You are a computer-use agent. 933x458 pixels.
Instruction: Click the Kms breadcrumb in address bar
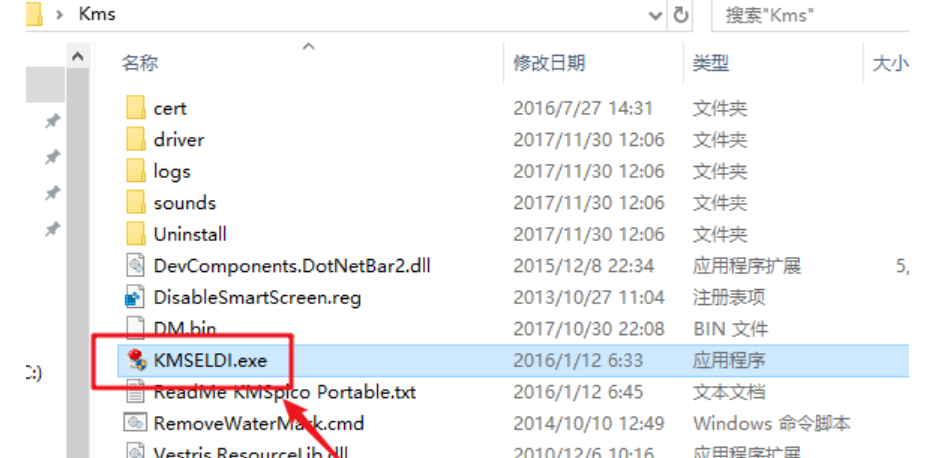pyautogui.click(x=96, y=14)
